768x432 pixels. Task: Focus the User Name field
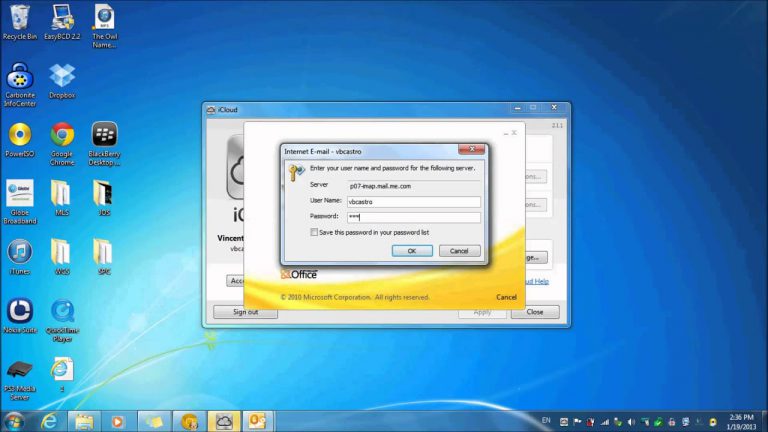(x=414, y=202)
